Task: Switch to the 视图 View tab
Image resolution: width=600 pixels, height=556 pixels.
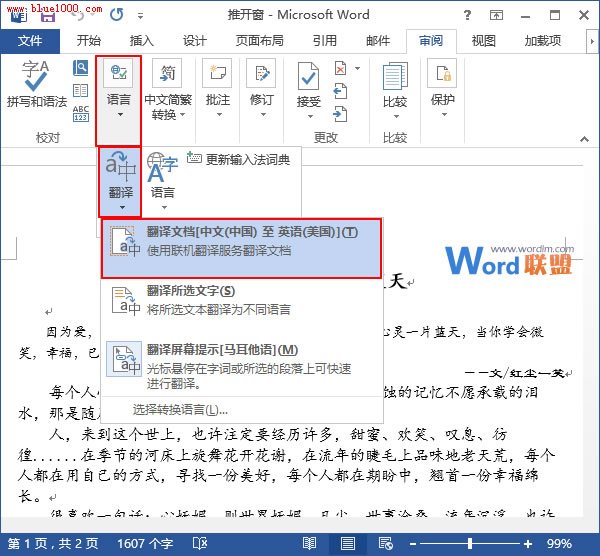Action: pyautogui.click(x=483, y=41)
